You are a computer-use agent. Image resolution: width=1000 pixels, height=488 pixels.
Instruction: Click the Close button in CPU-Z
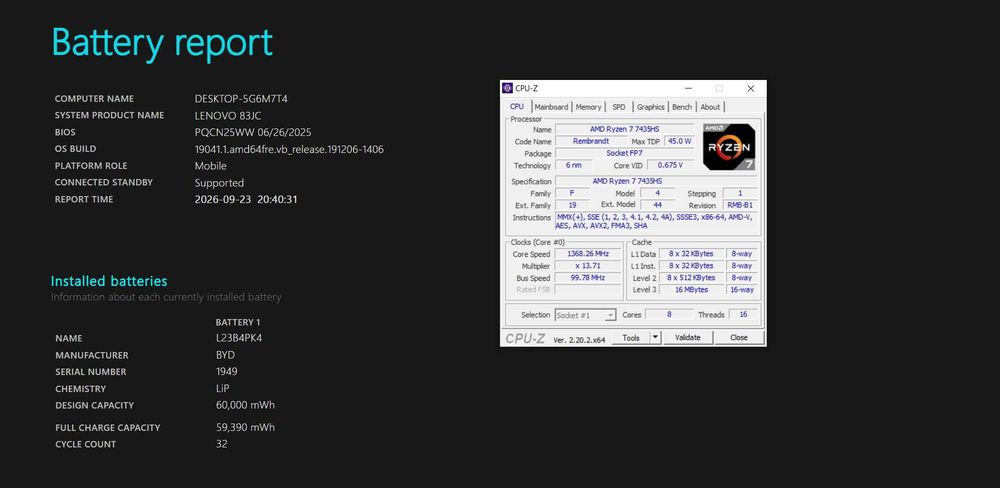(x=739, y=338)
